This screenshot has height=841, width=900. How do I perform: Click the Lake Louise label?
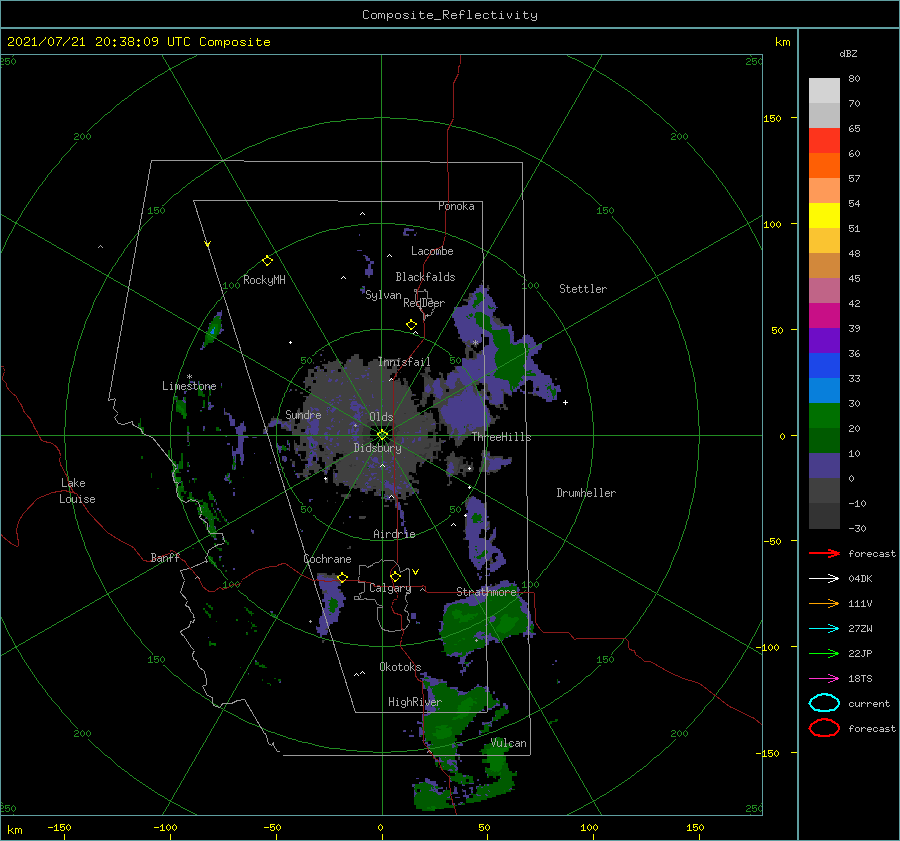[x=77, y=491]
